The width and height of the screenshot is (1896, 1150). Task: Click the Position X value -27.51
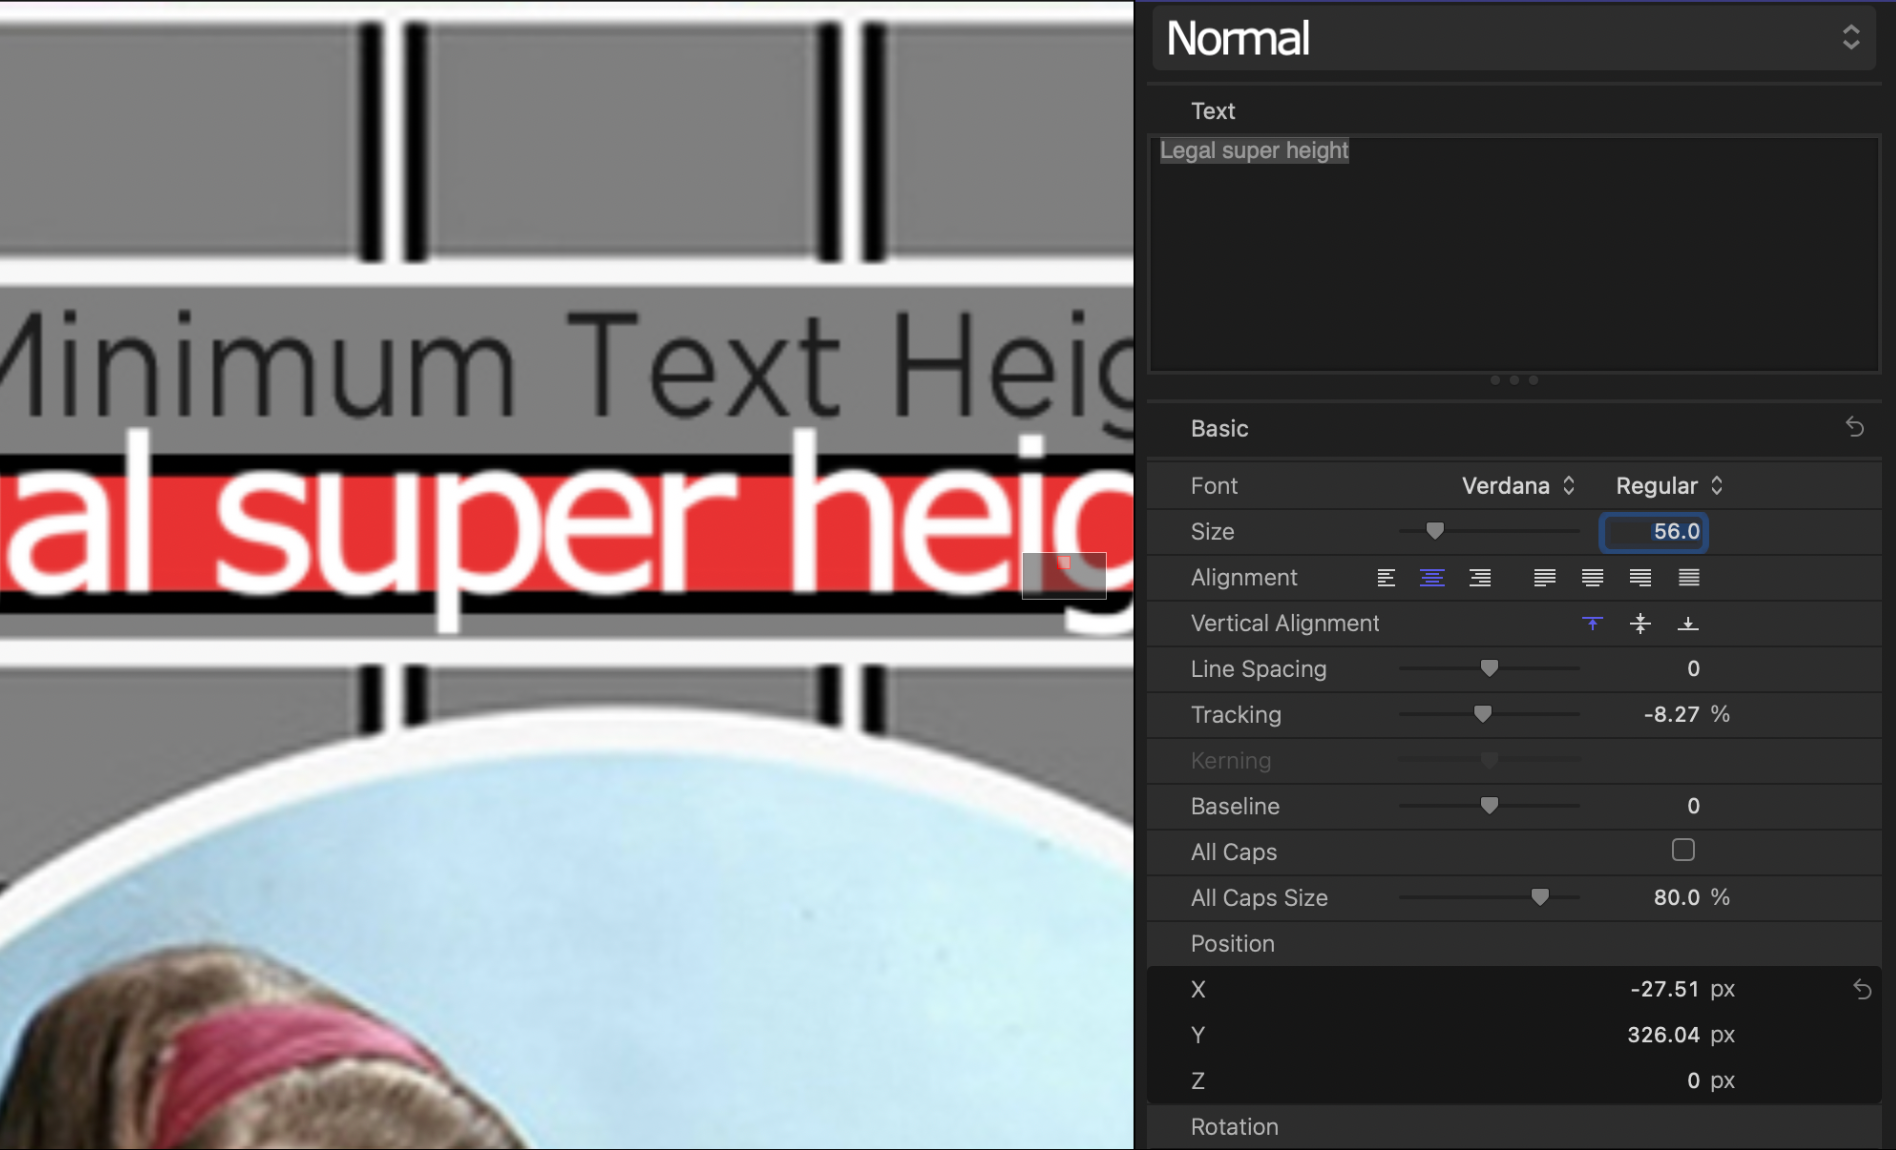(1664, 989)
